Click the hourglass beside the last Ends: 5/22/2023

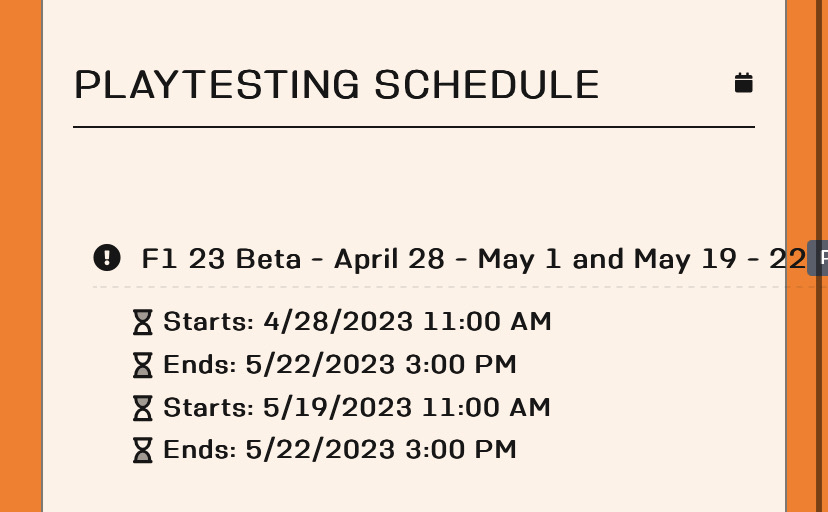(x=144, y=451)
